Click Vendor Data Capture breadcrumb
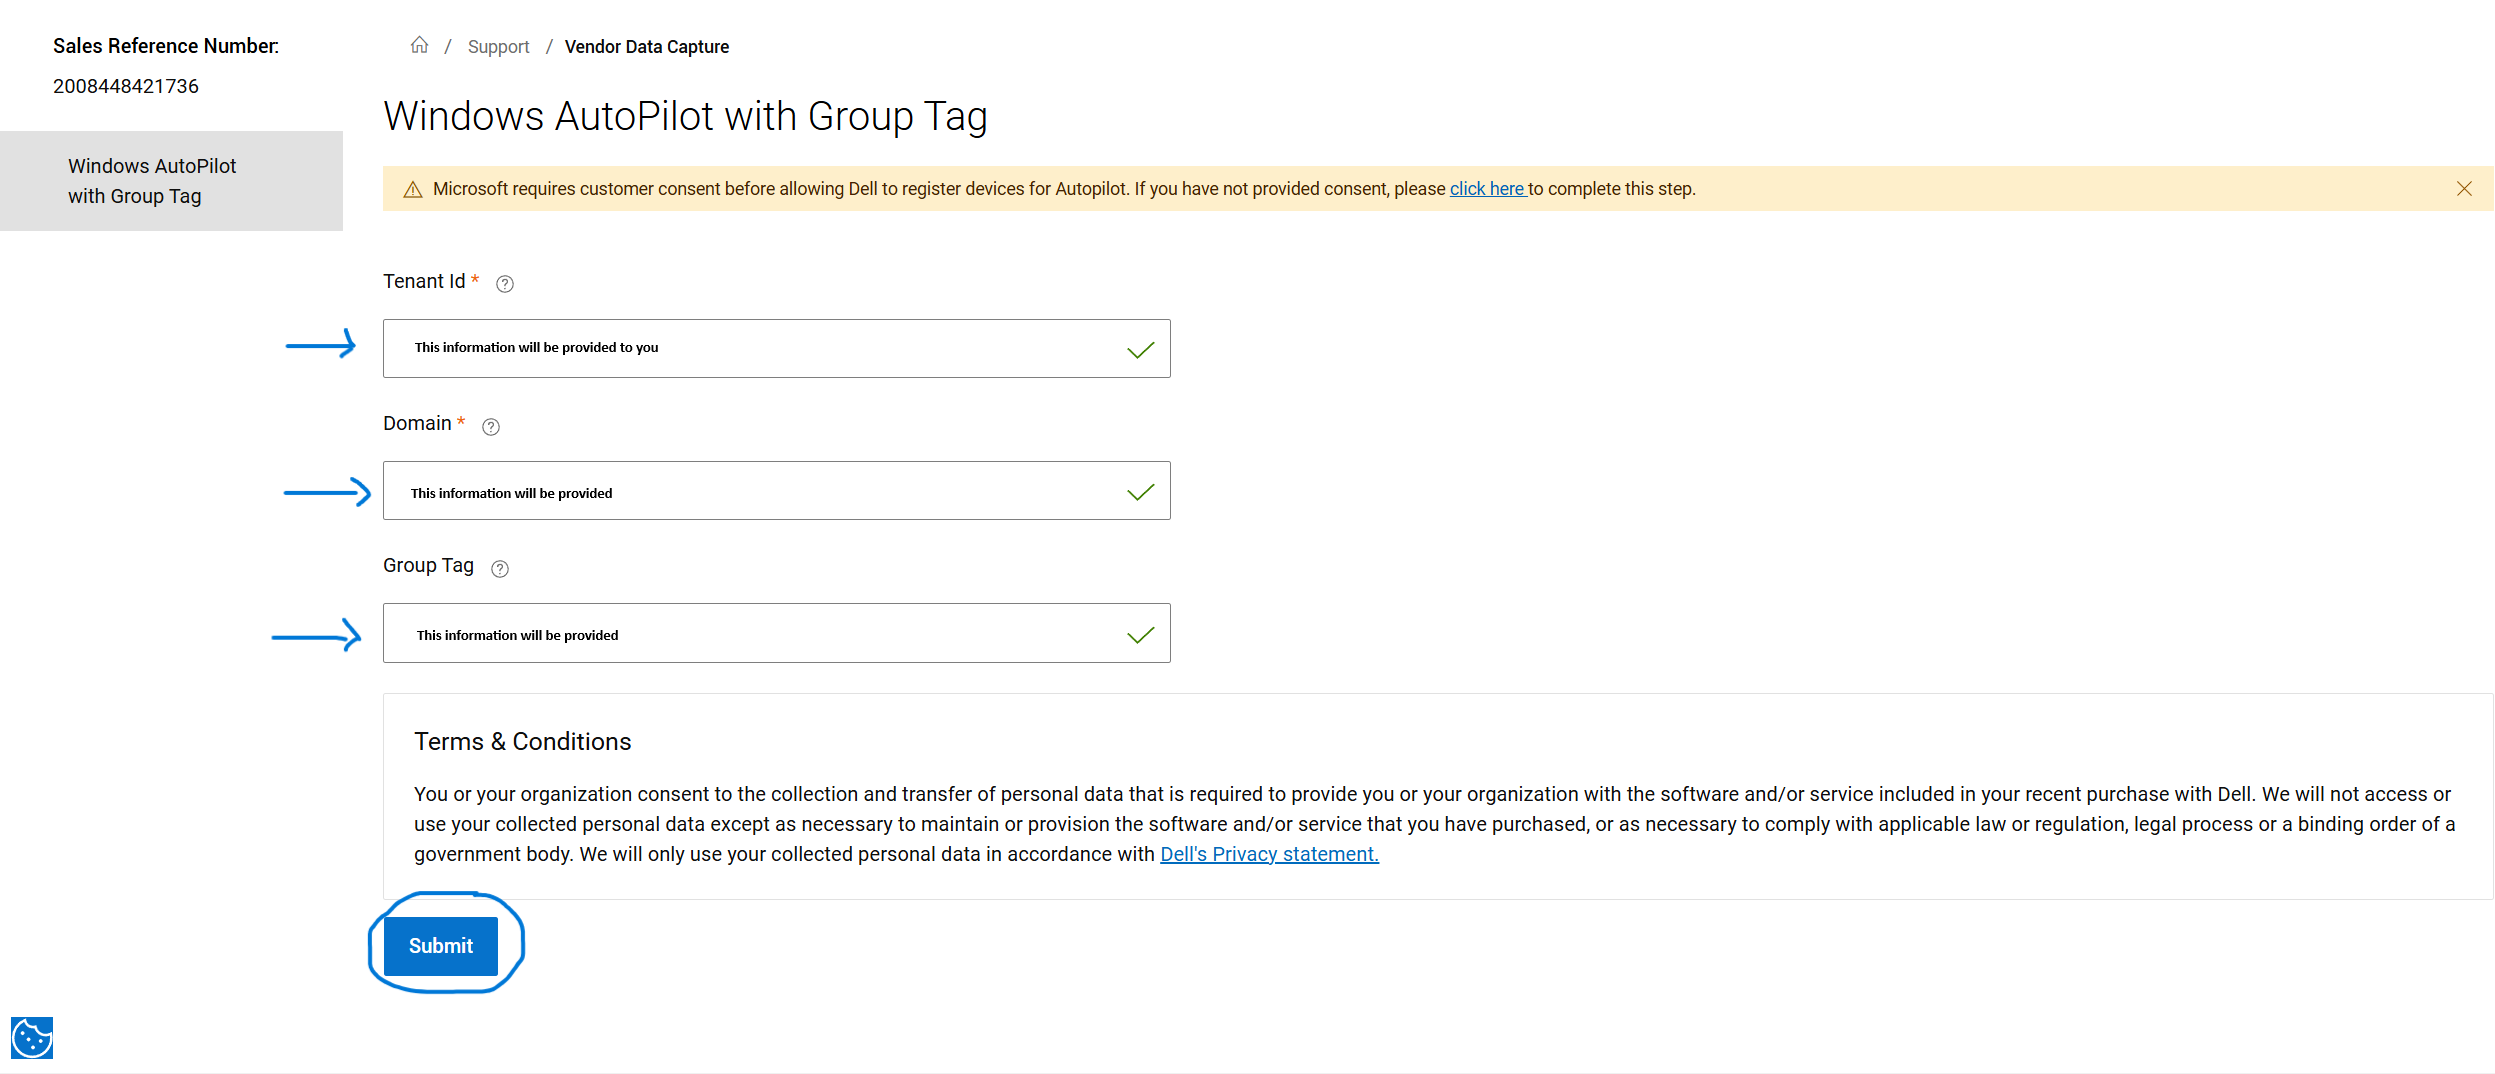 click(646, 47)
